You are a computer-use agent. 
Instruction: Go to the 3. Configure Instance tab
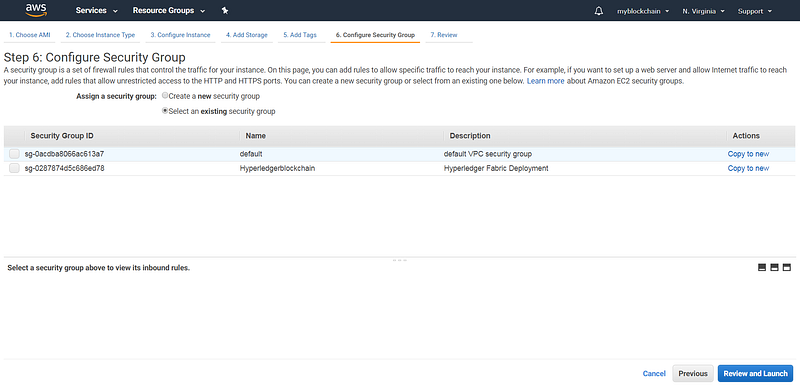coord(180,35)
